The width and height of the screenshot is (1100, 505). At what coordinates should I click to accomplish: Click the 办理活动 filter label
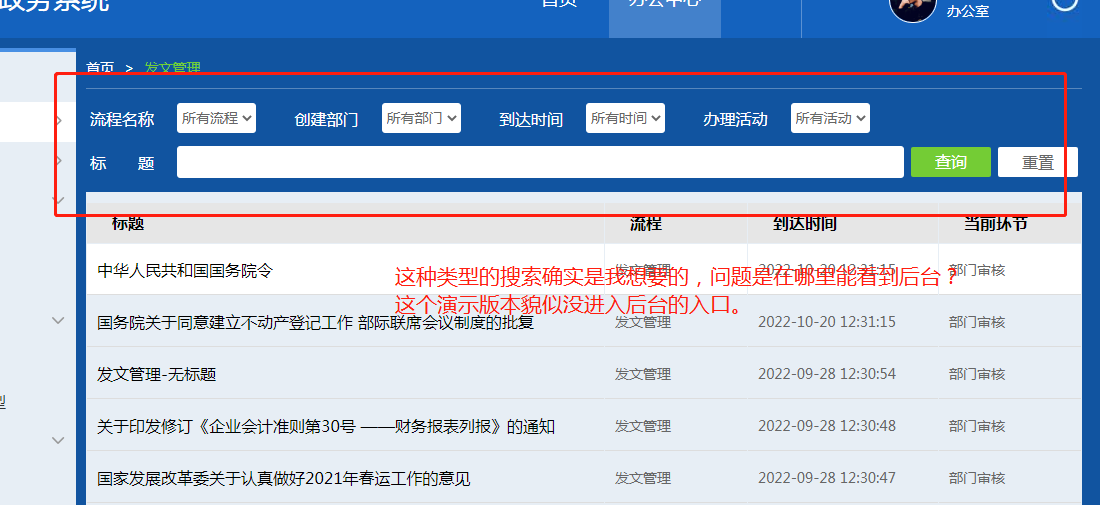click(735, 119)
